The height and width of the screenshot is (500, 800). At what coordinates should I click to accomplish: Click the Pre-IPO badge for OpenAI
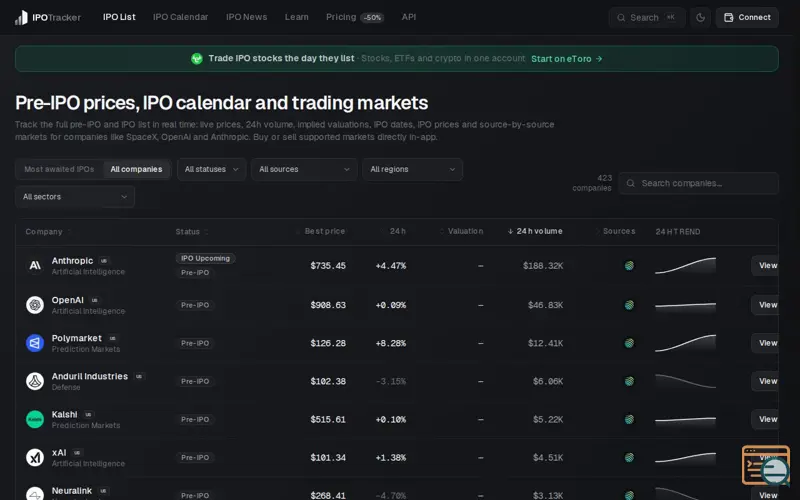[x=195, y=305]
